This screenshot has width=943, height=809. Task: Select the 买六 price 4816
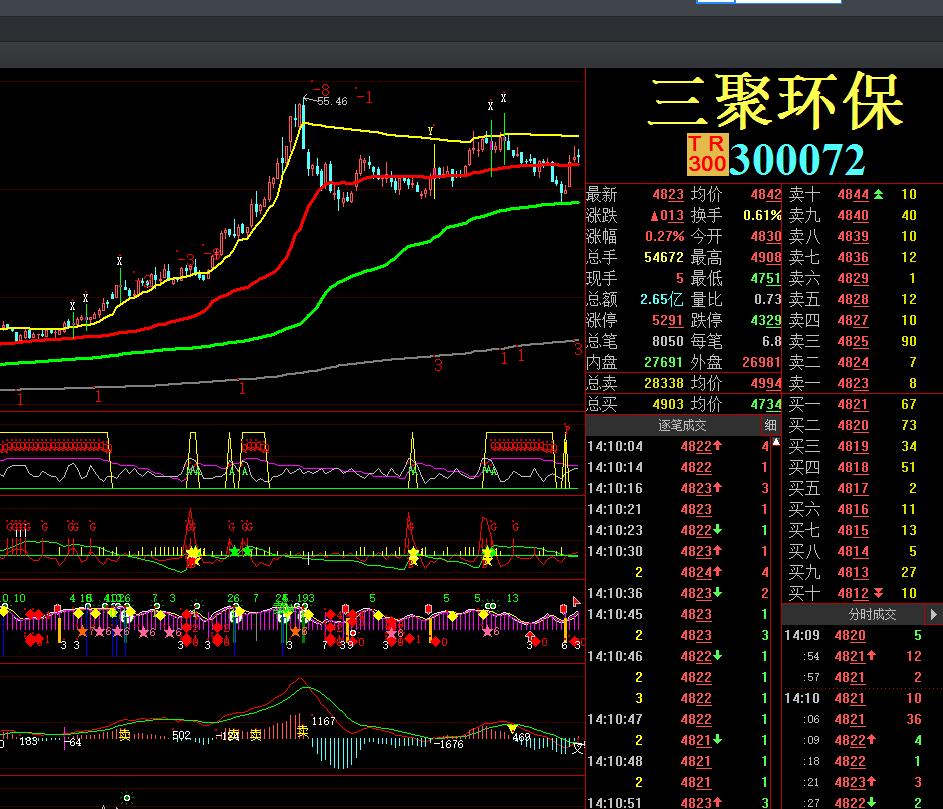(853, 509)
